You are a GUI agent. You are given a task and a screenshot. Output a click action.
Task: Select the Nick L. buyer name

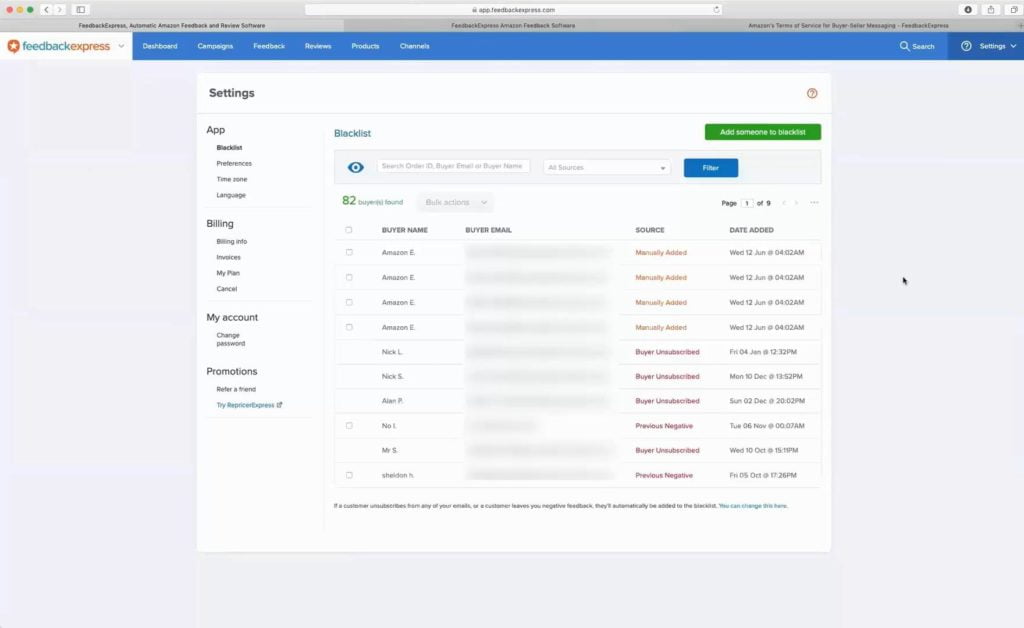[x=392, y=352]
